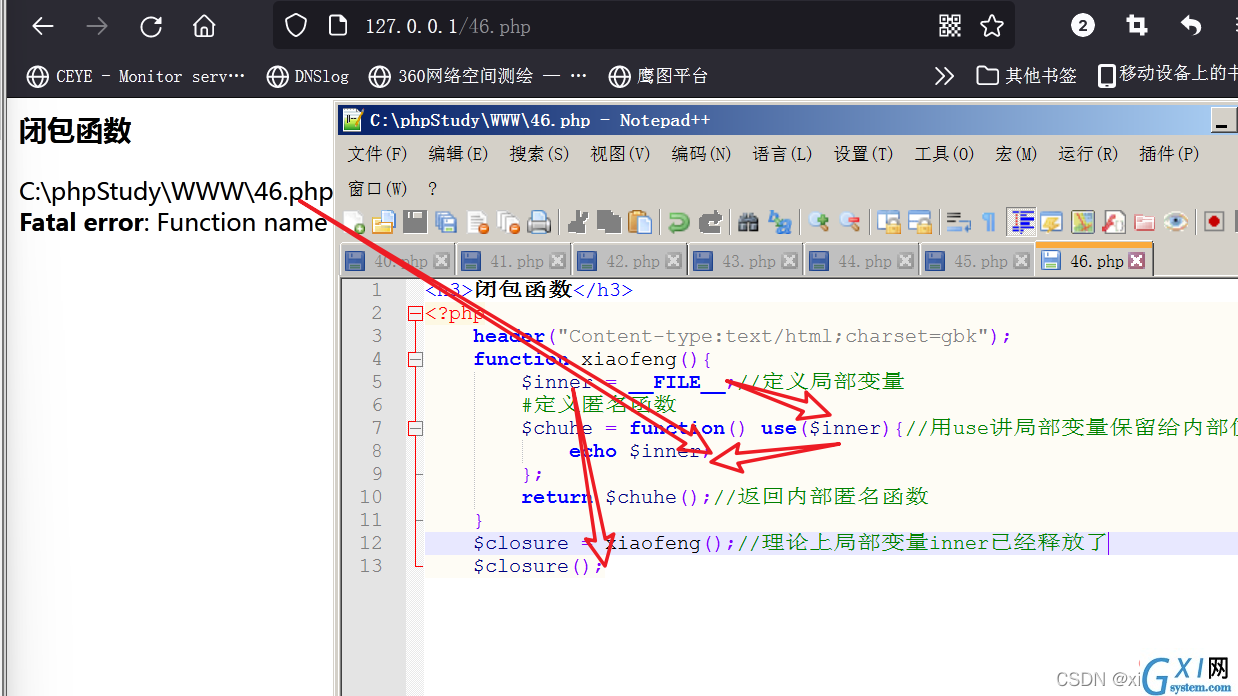The height and width of the screenshot is (696, 1238).
Task: Click the Zoom Out magnifier icon
Action: point(850,222)
